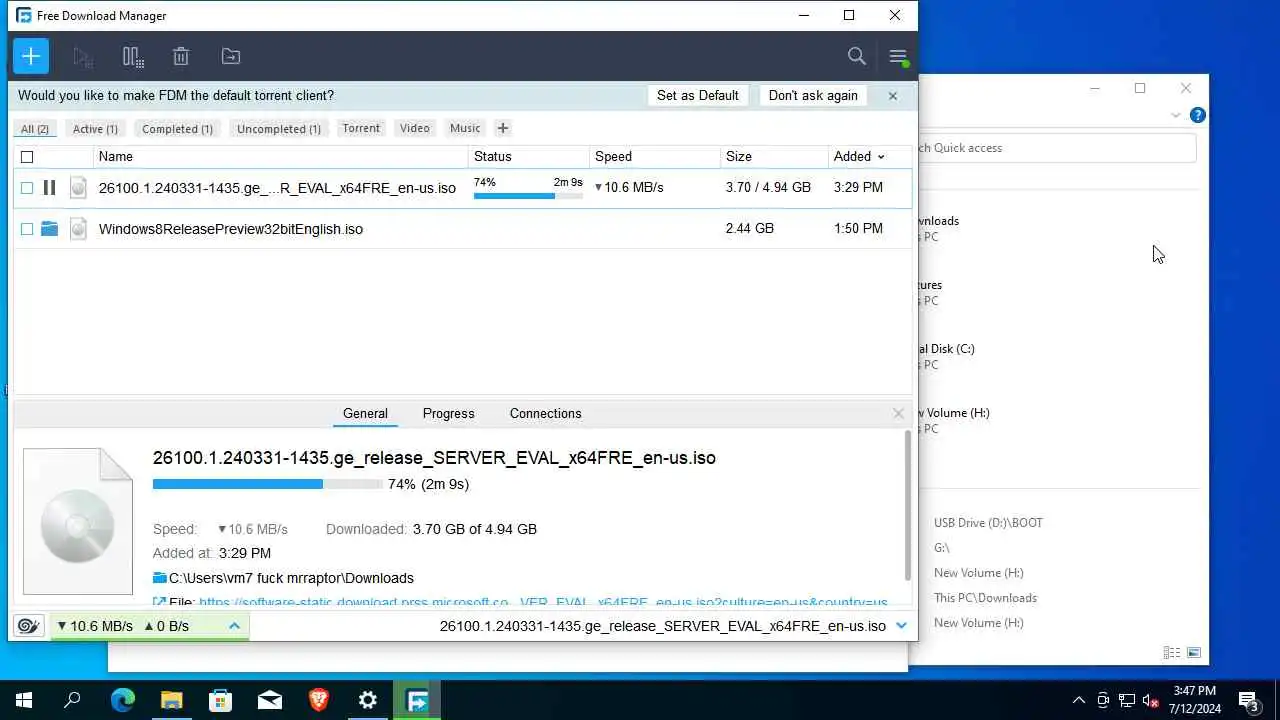The width and height of the screenshot is (1280, 720).
Task: Click the large progress bar in details panel
Action: click(268, 484)
